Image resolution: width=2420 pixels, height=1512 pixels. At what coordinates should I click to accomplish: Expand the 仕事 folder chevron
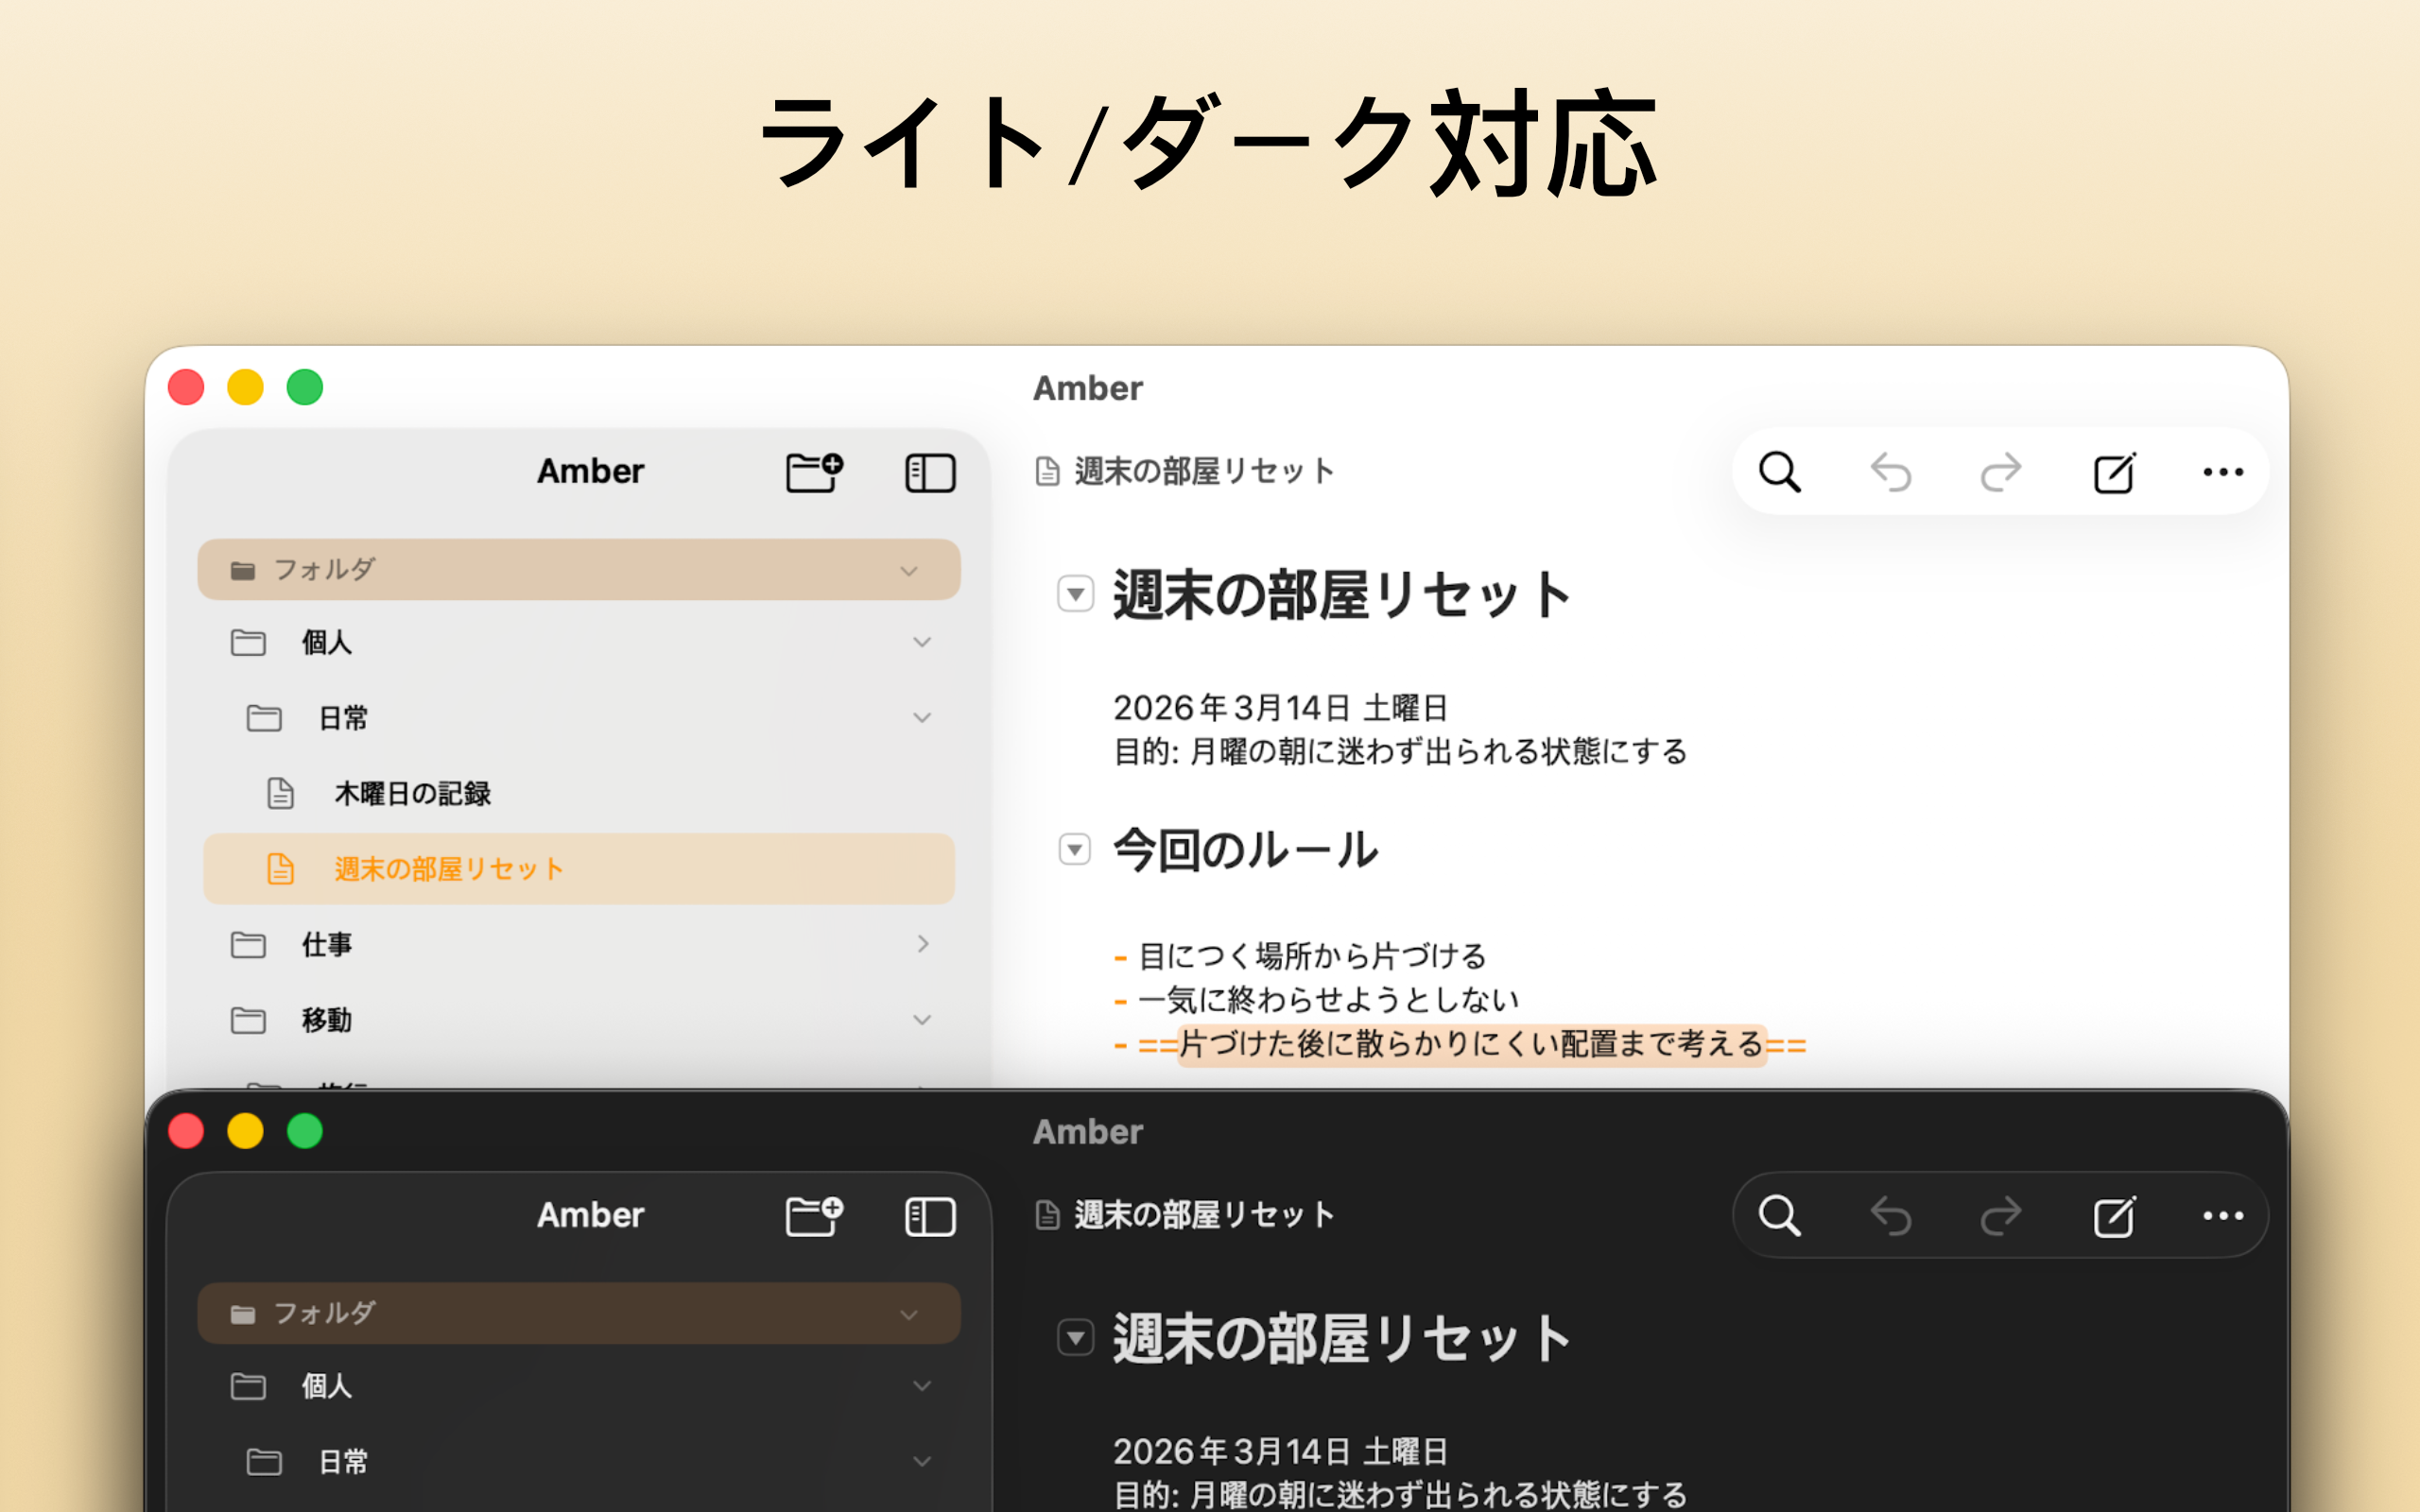pos(922,944)
